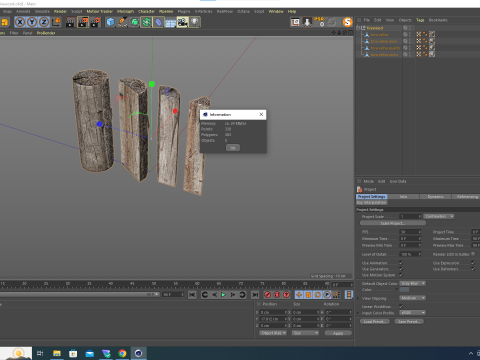
Task: Click the PSR reset icon
Action: click(x=319, y=22)
